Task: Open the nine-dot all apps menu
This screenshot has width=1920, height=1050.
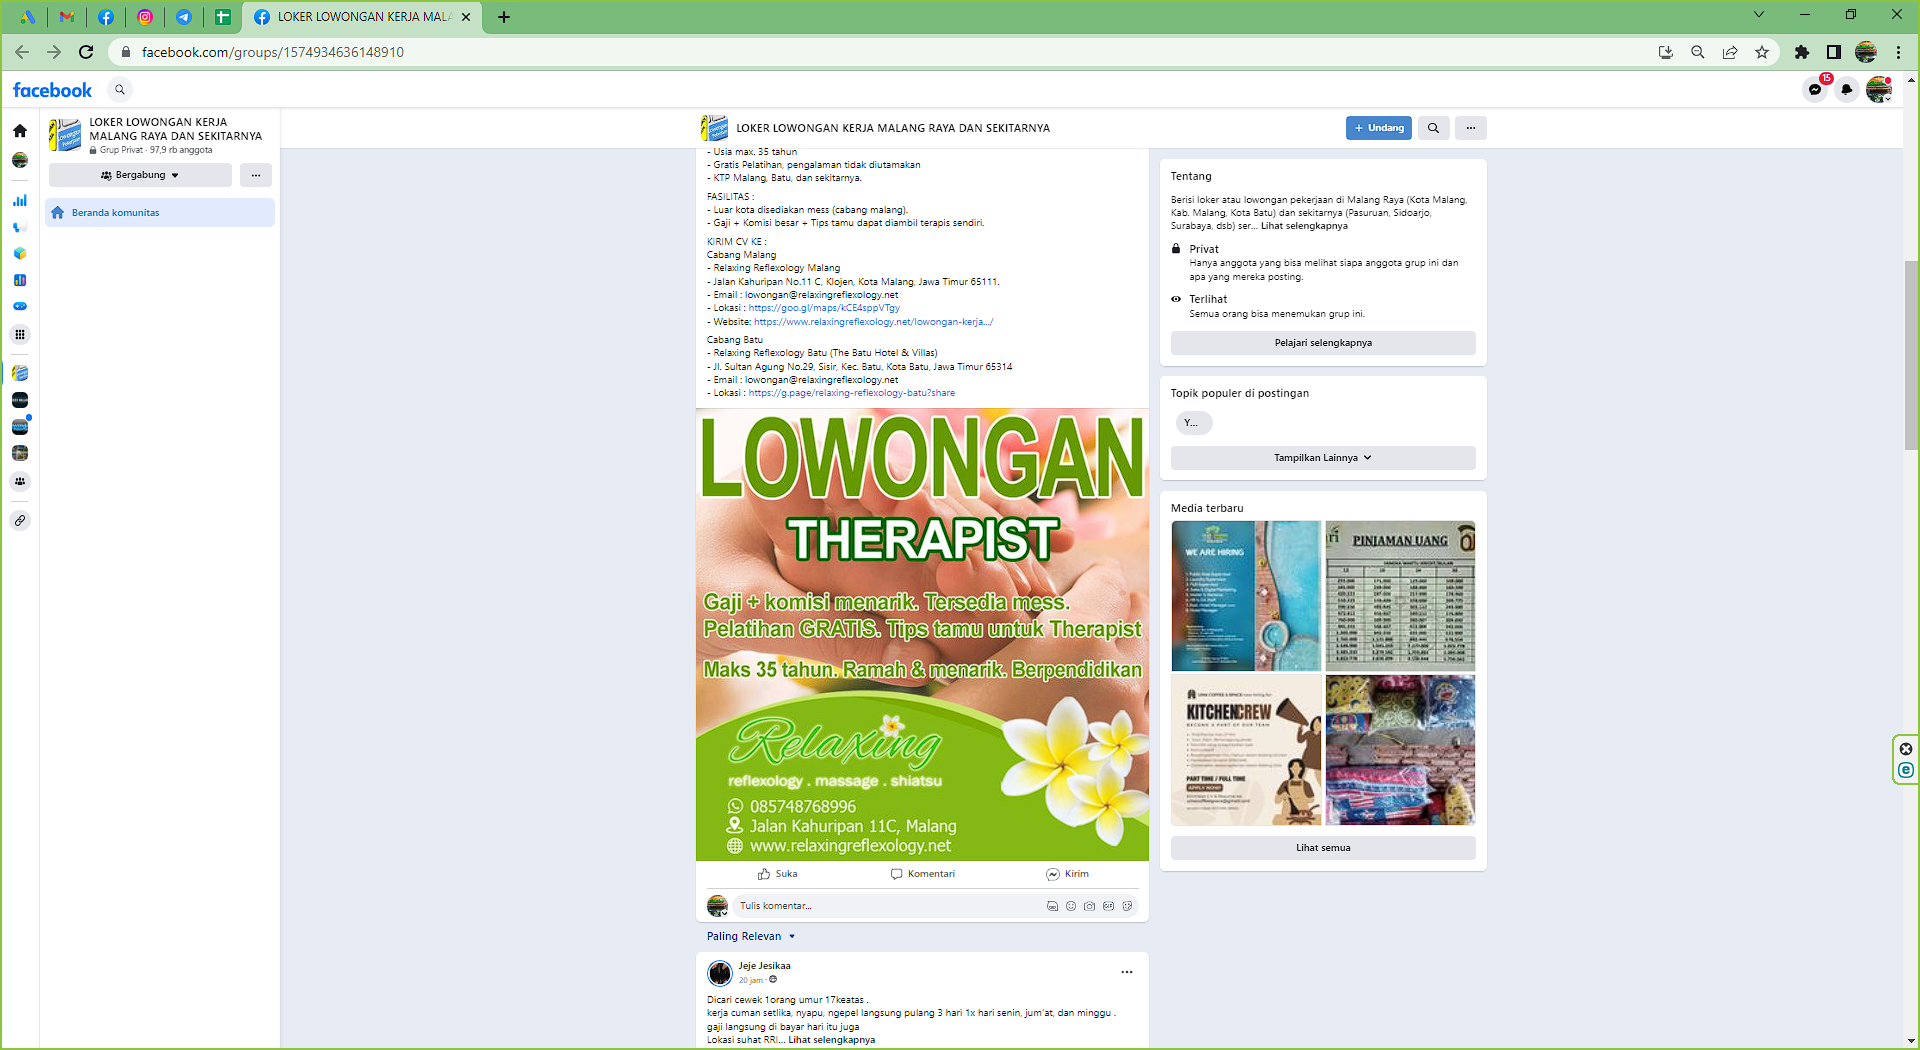Action: click(x=20, y=334)
